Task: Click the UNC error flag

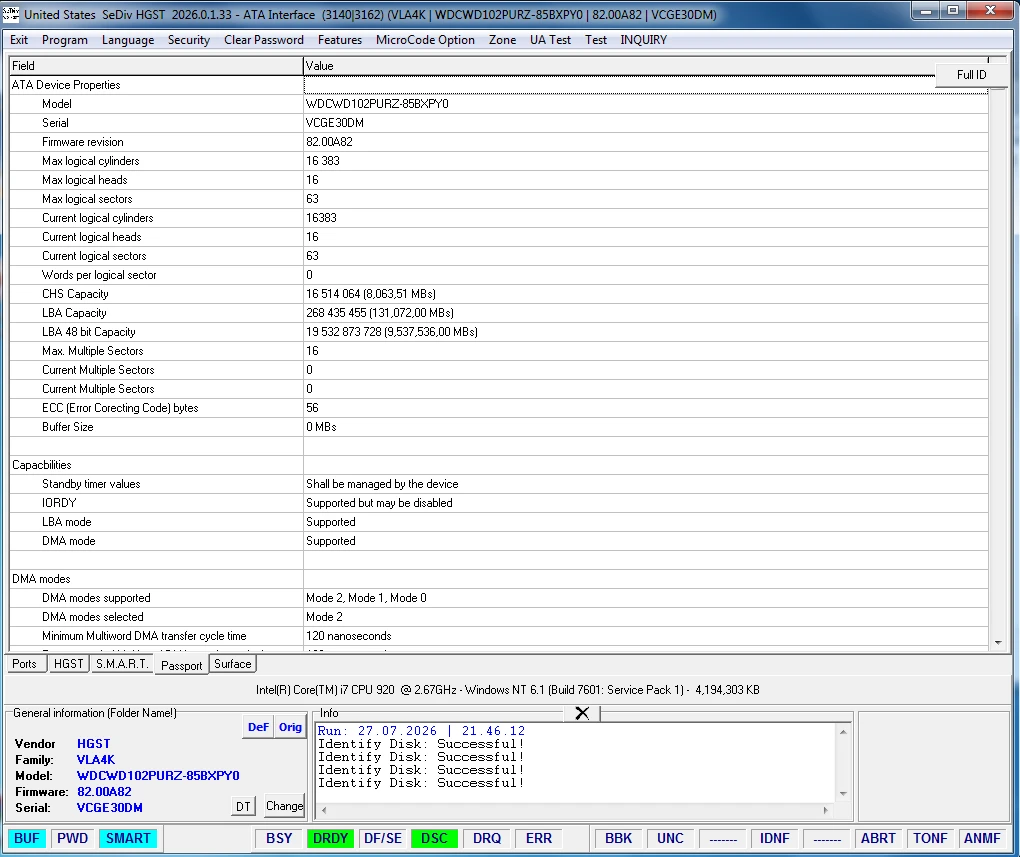Action: coord(670,838)
